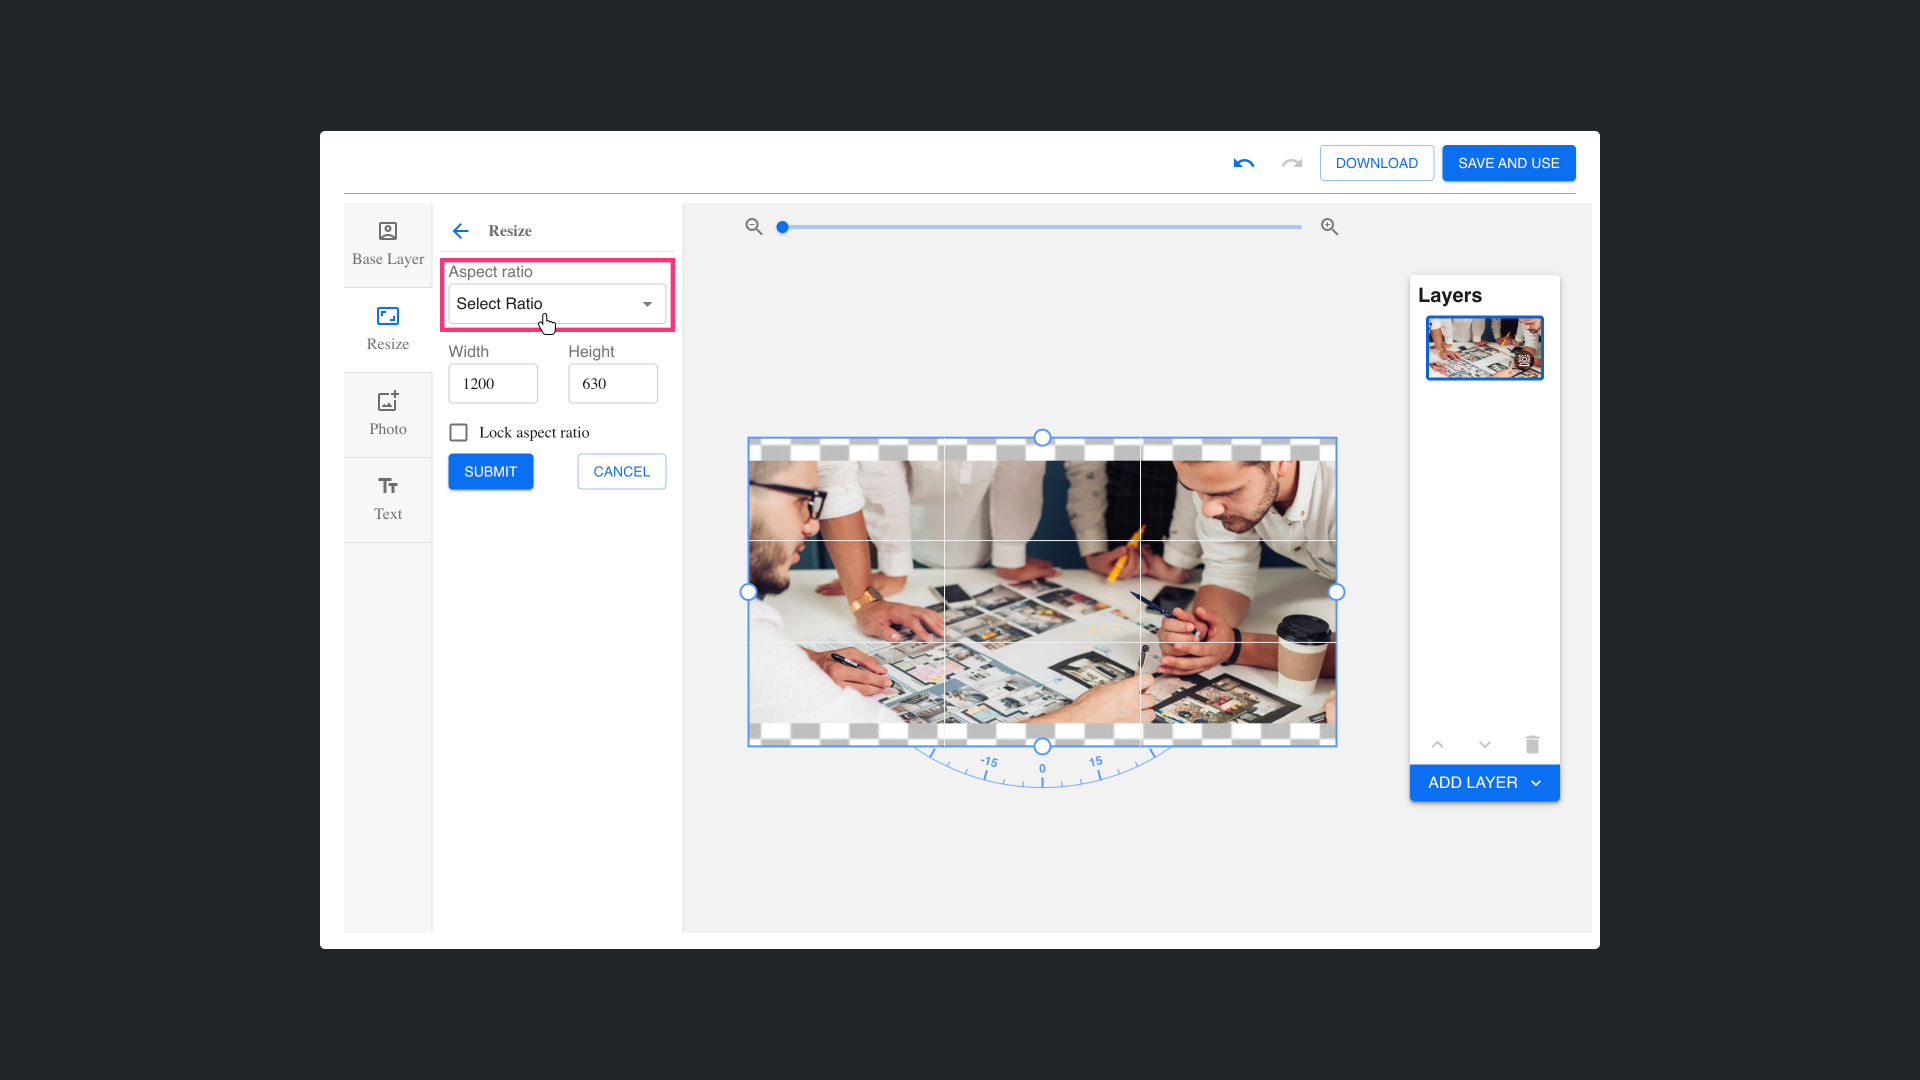This screenshot has width=1920, height=1080.
Task: Delete layer with the trash icon
Action: pos(1532,744)
